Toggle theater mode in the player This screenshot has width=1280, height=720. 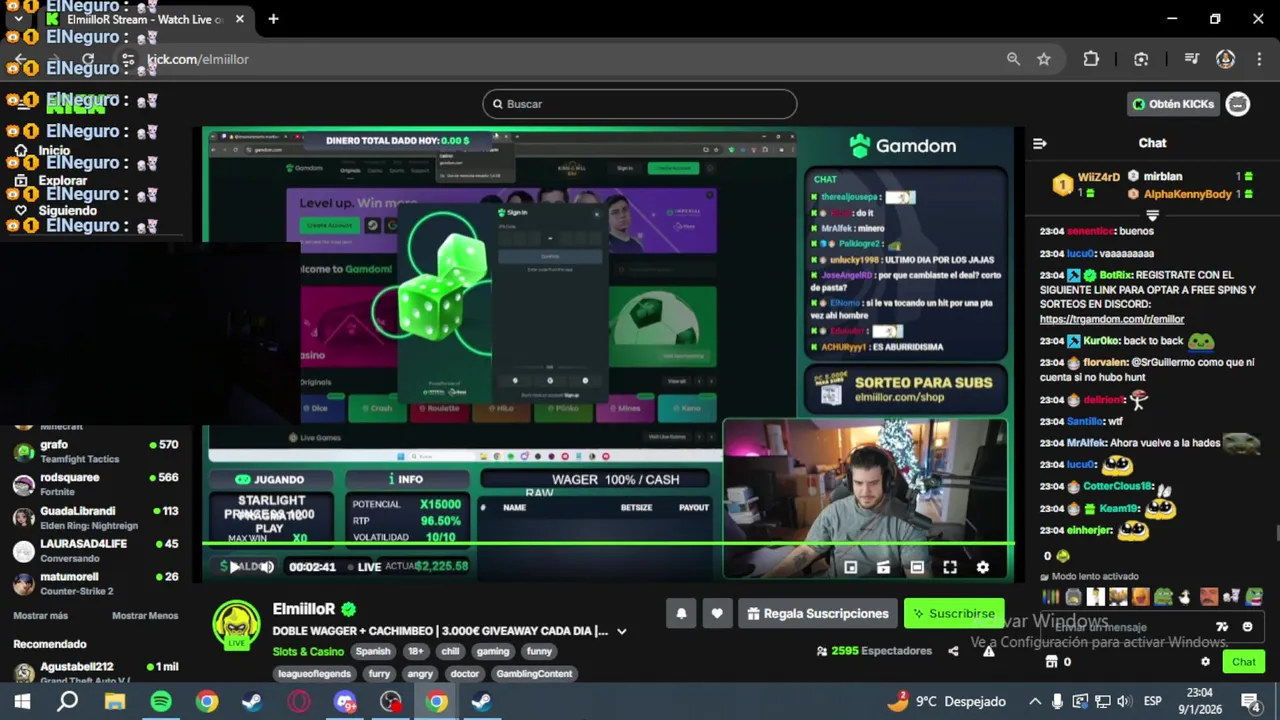click(917, 567)
